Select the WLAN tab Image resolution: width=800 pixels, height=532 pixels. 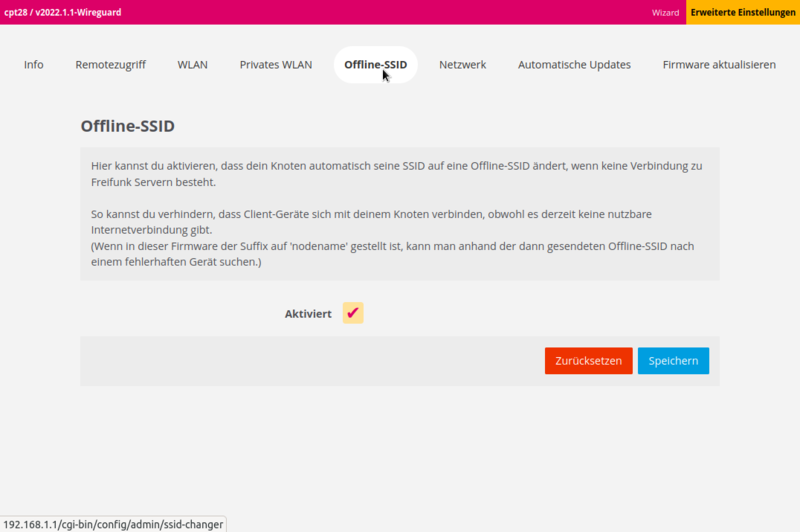click(x=193, y=64)
